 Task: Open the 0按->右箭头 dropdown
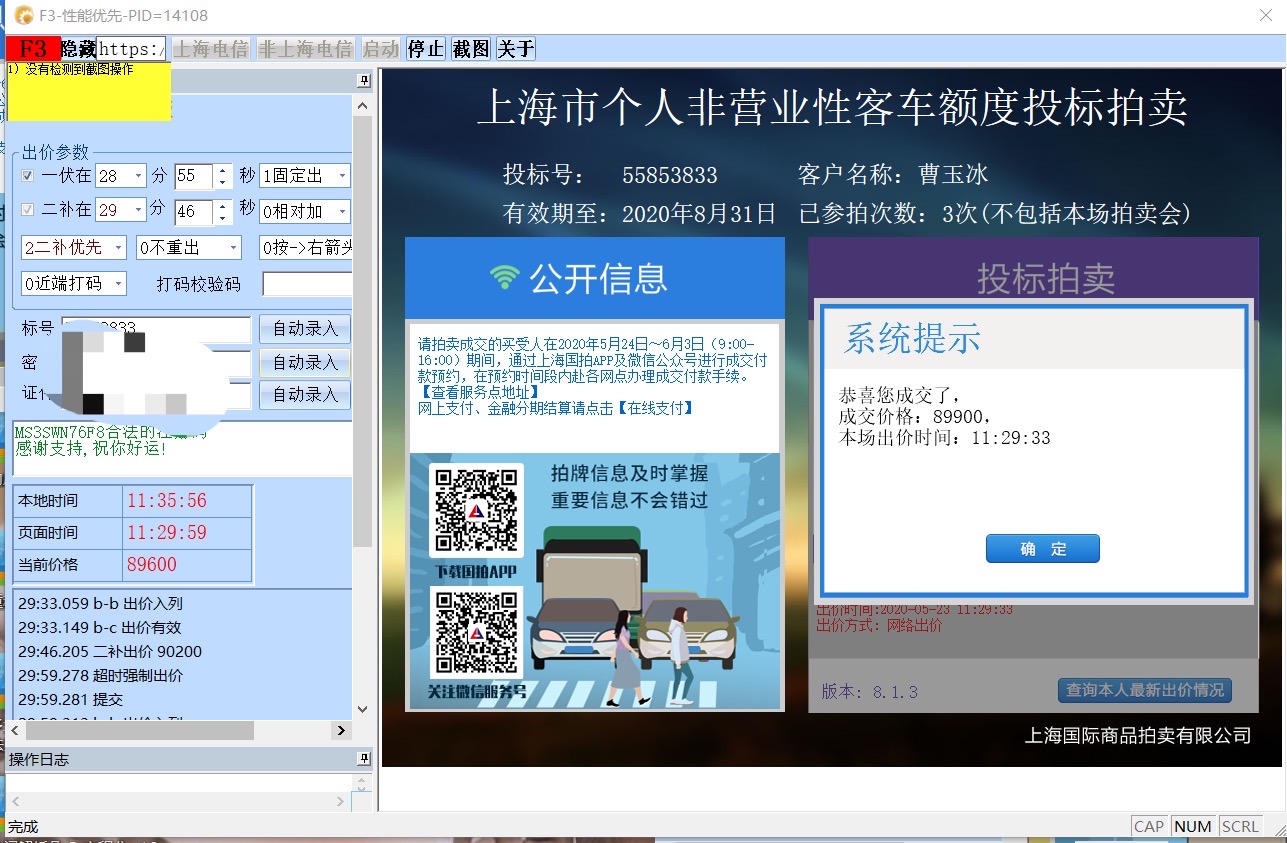point(305,247)
